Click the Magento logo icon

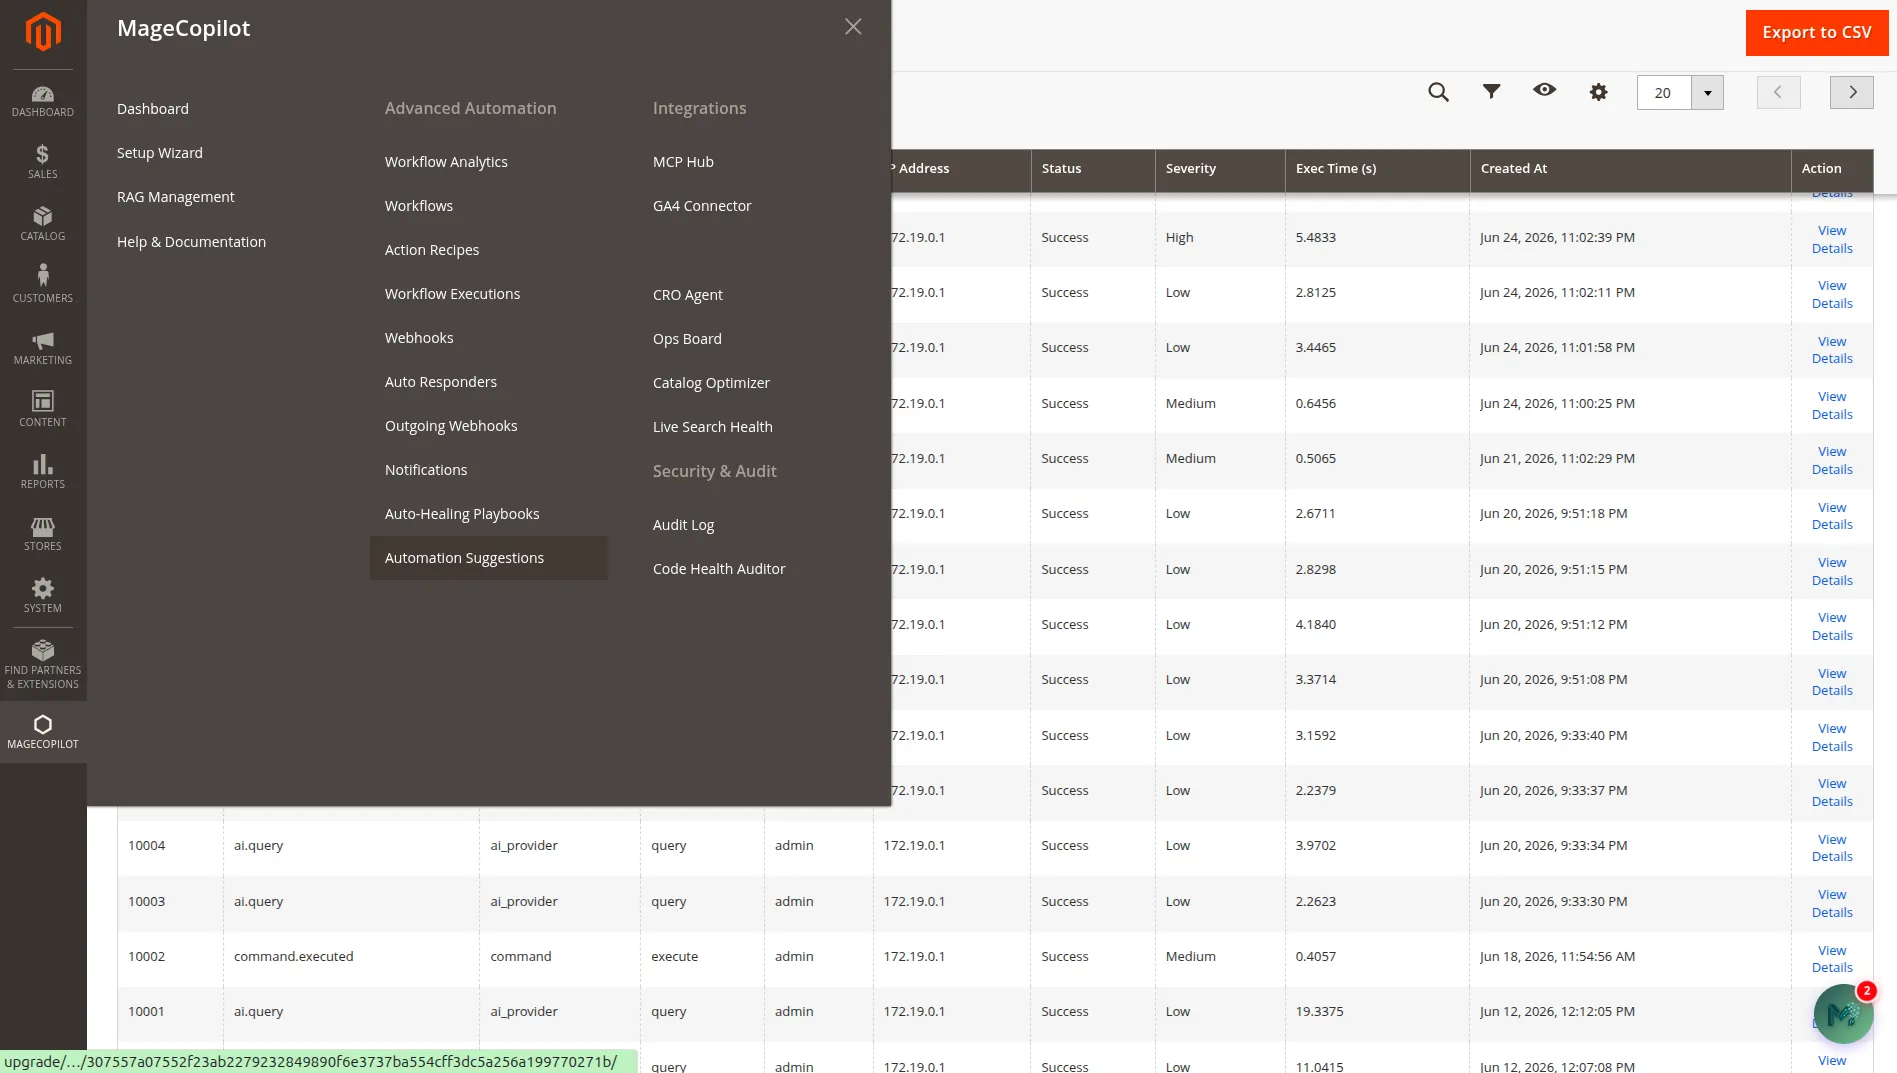point(43,32)
